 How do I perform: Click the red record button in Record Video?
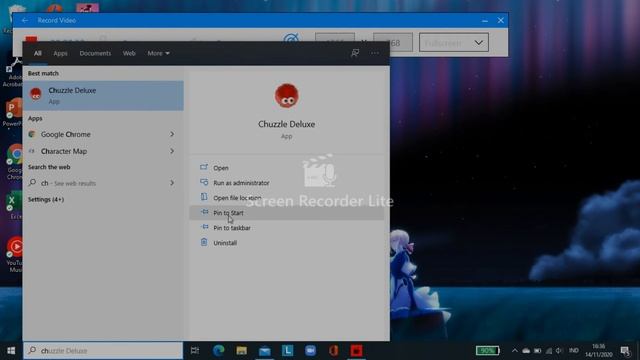tap(31, 40)
